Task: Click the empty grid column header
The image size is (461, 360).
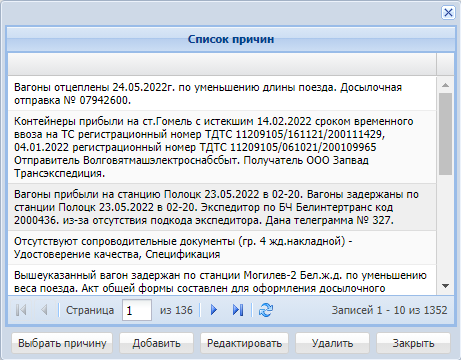Action: coord(222,64)
